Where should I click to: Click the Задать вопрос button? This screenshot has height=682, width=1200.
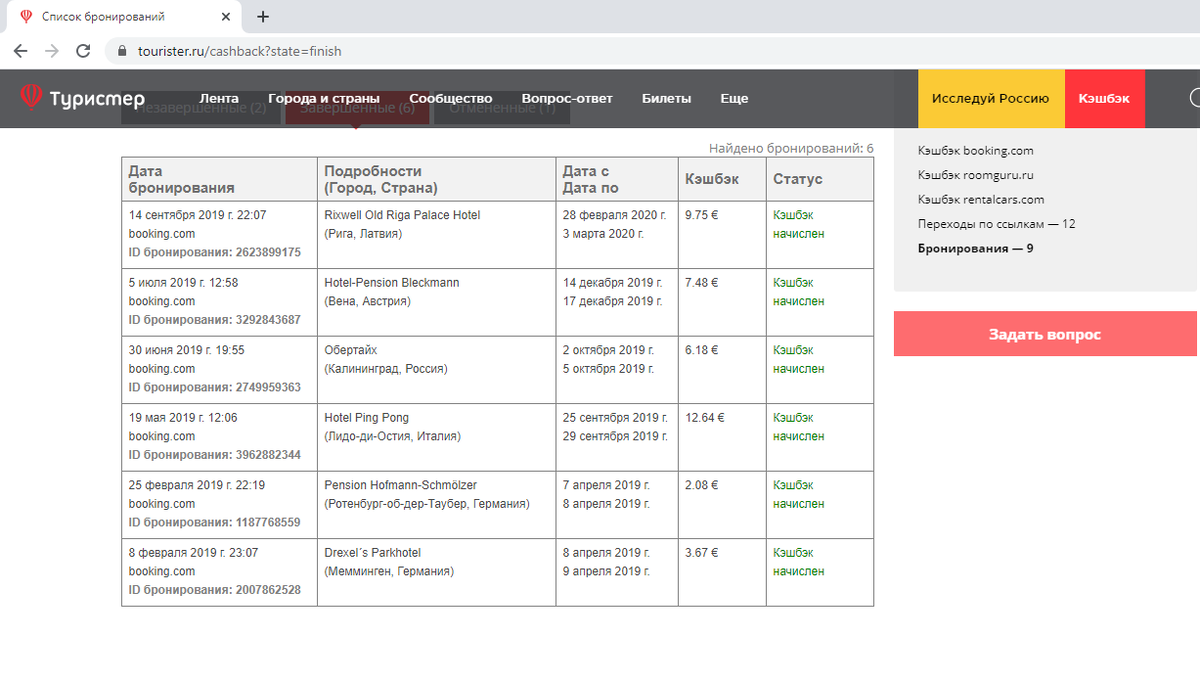(1045, 334)
